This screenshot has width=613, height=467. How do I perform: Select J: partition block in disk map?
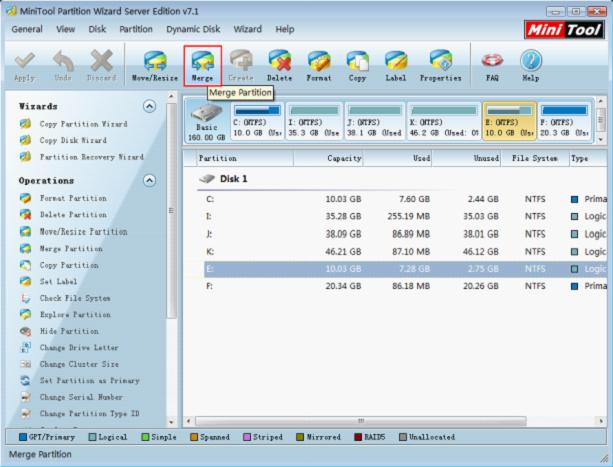[374, 121]
